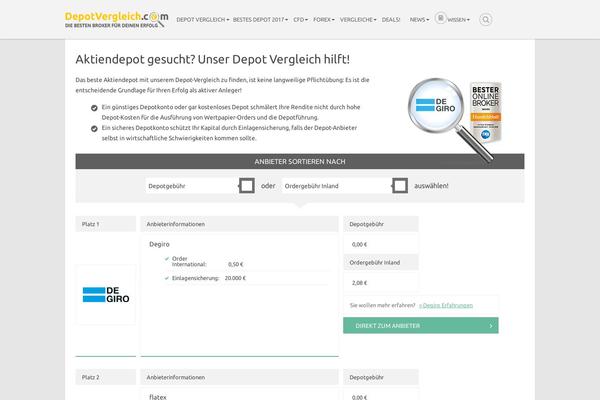Open the search magnifier icon in header
600x400 pixels.
[486, 20]
